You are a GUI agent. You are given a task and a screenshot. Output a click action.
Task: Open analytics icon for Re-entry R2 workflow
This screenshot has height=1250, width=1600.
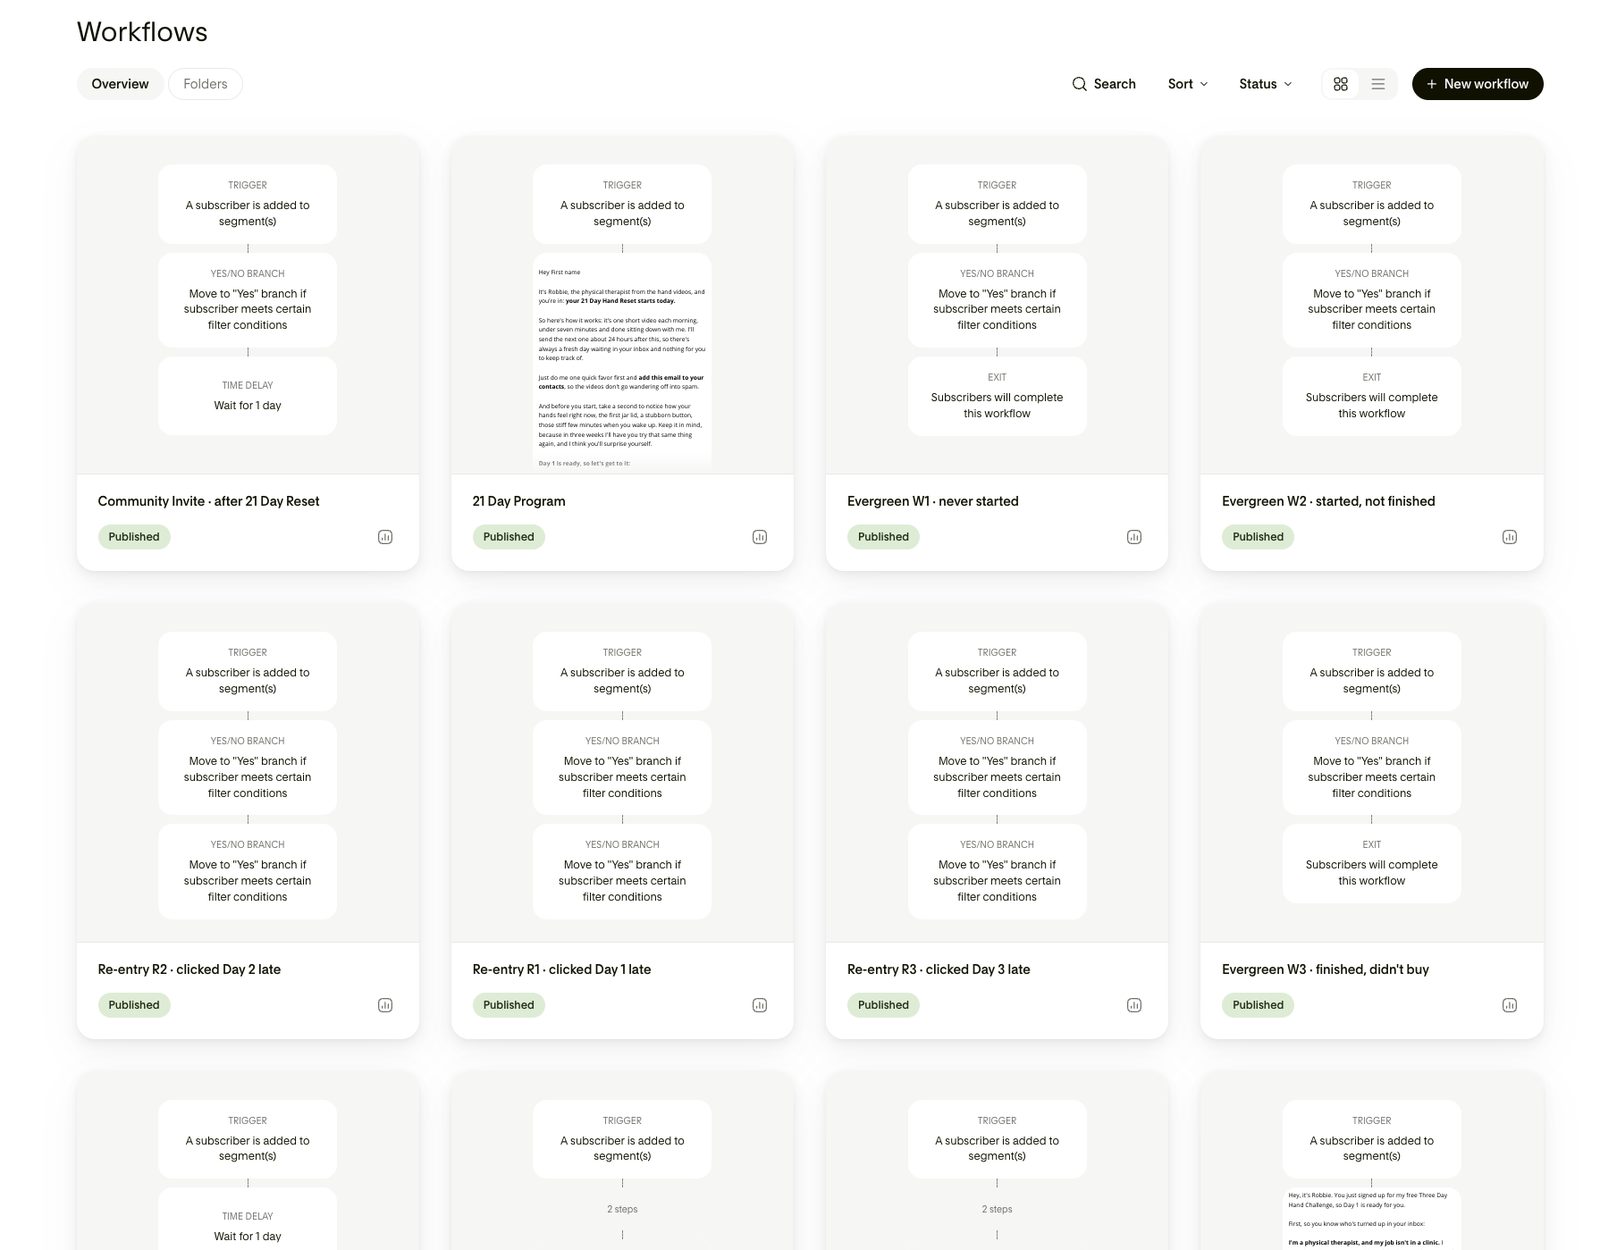point(385,1005)
